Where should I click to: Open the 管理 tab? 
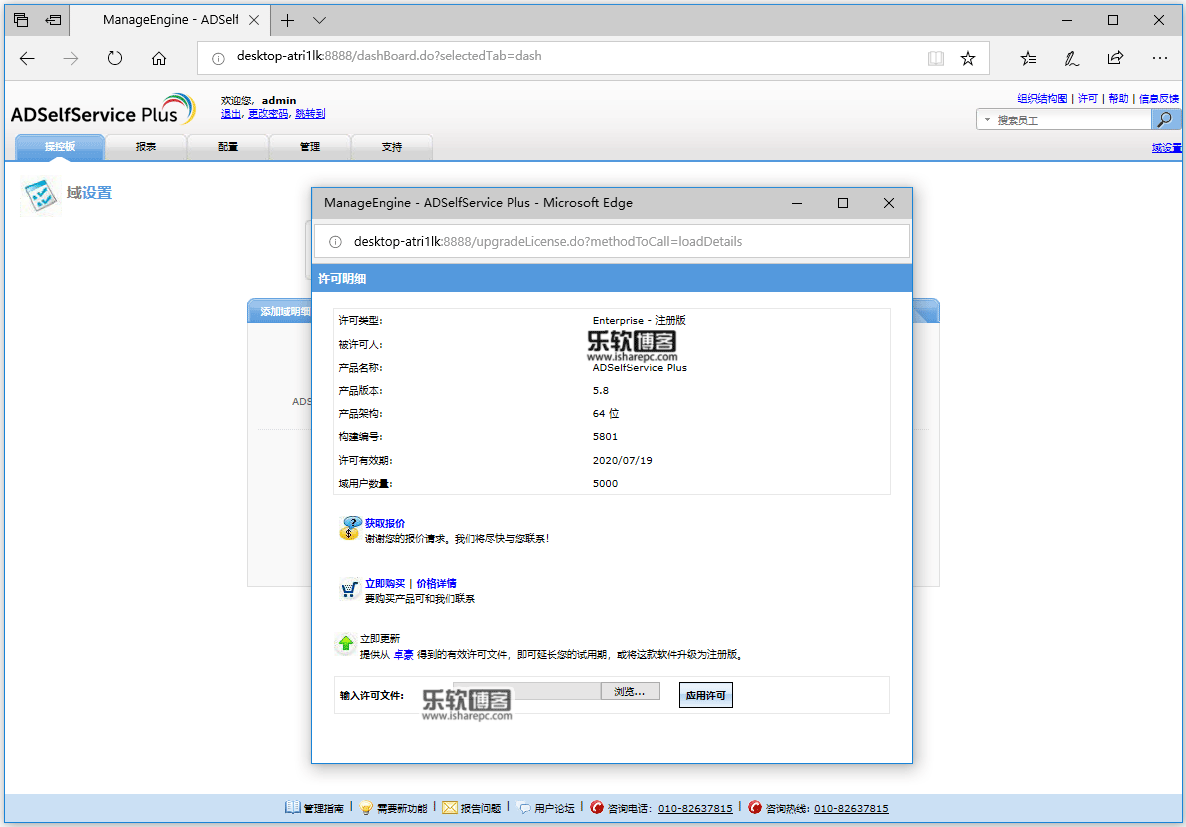[309, 147]
